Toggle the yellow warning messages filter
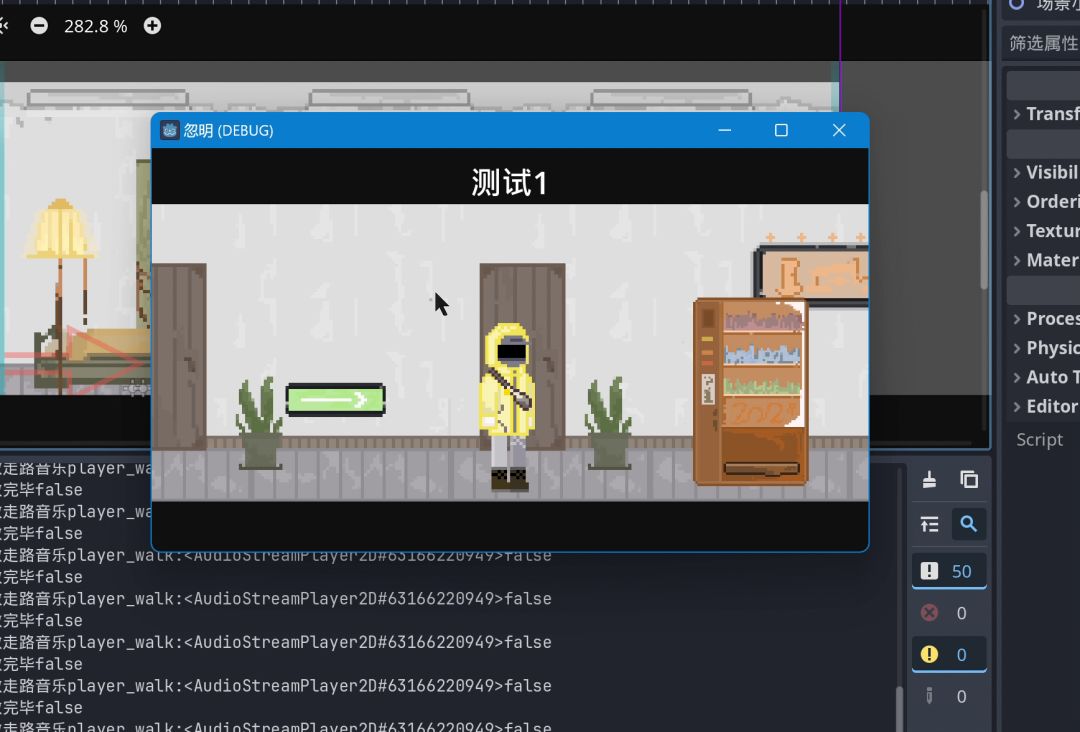Screen dimensions: 1080x732 (948, 654)
